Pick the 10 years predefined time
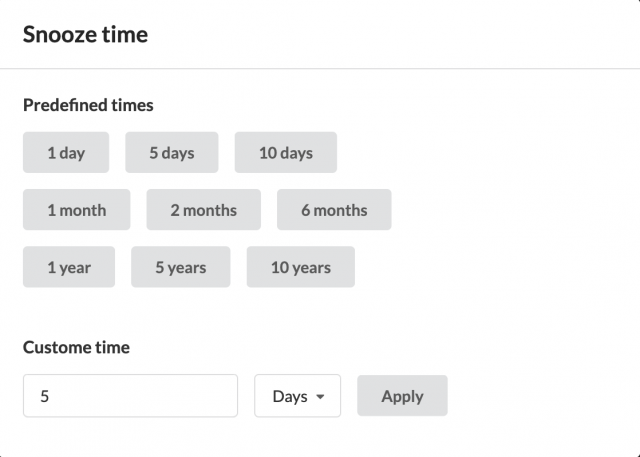 pyautogui.click(x=301, y=267)
